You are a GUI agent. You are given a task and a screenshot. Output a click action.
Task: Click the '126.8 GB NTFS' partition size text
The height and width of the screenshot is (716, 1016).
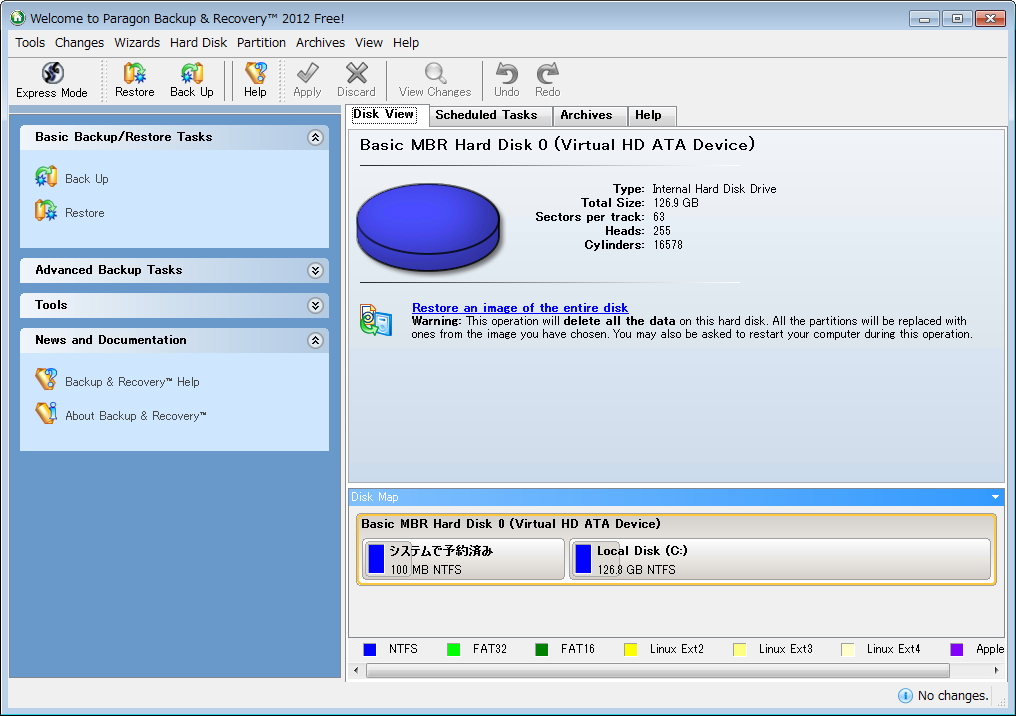click(x=636, y=570)
